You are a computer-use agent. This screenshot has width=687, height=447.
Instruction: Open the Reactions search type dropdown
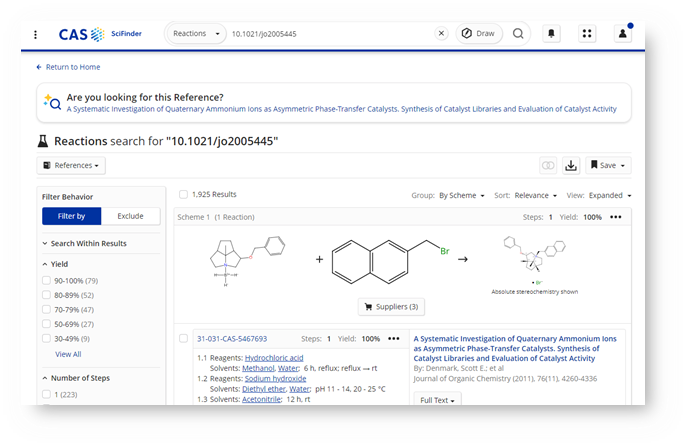196,33
